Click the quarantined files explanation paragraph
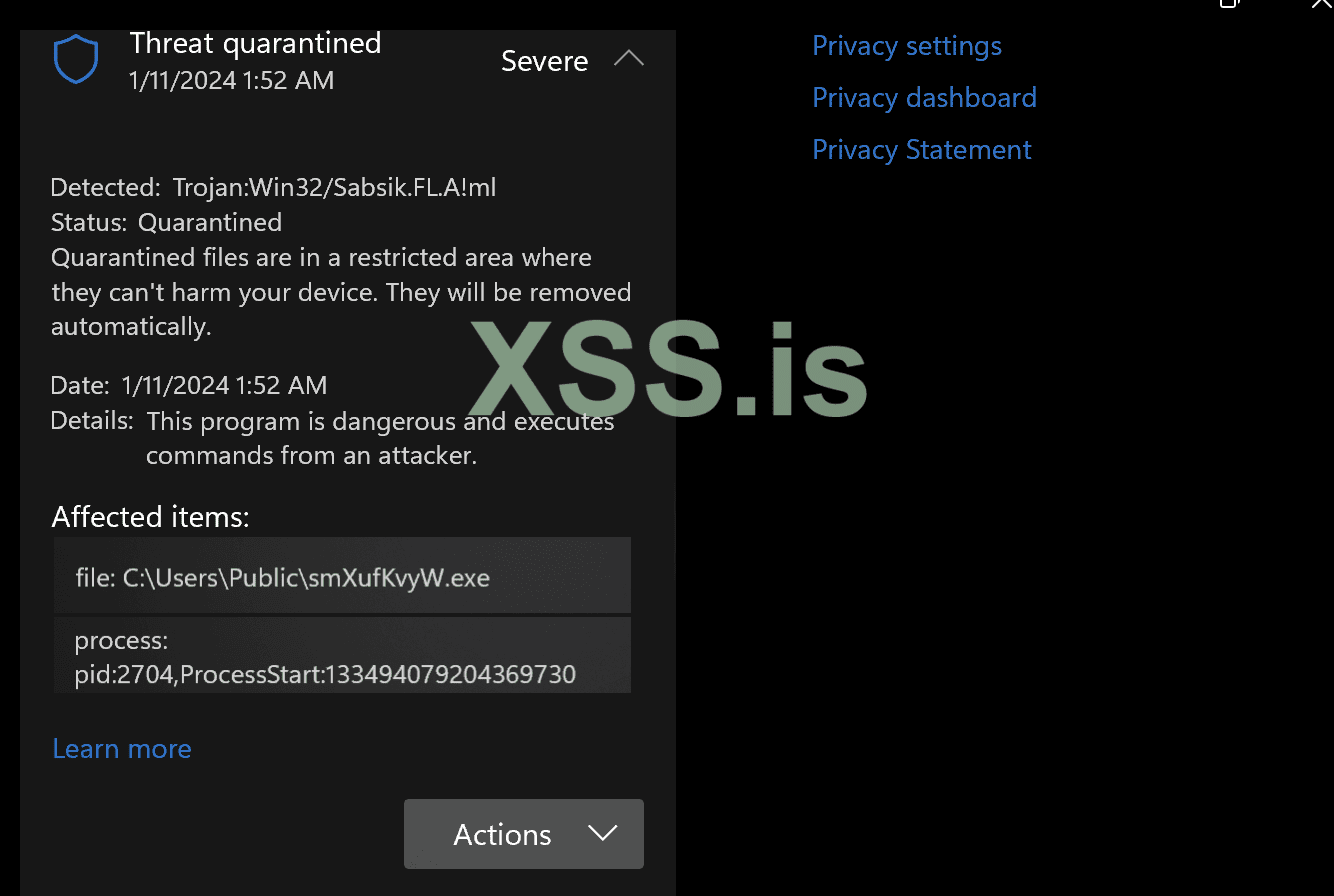 click(341, 292)
